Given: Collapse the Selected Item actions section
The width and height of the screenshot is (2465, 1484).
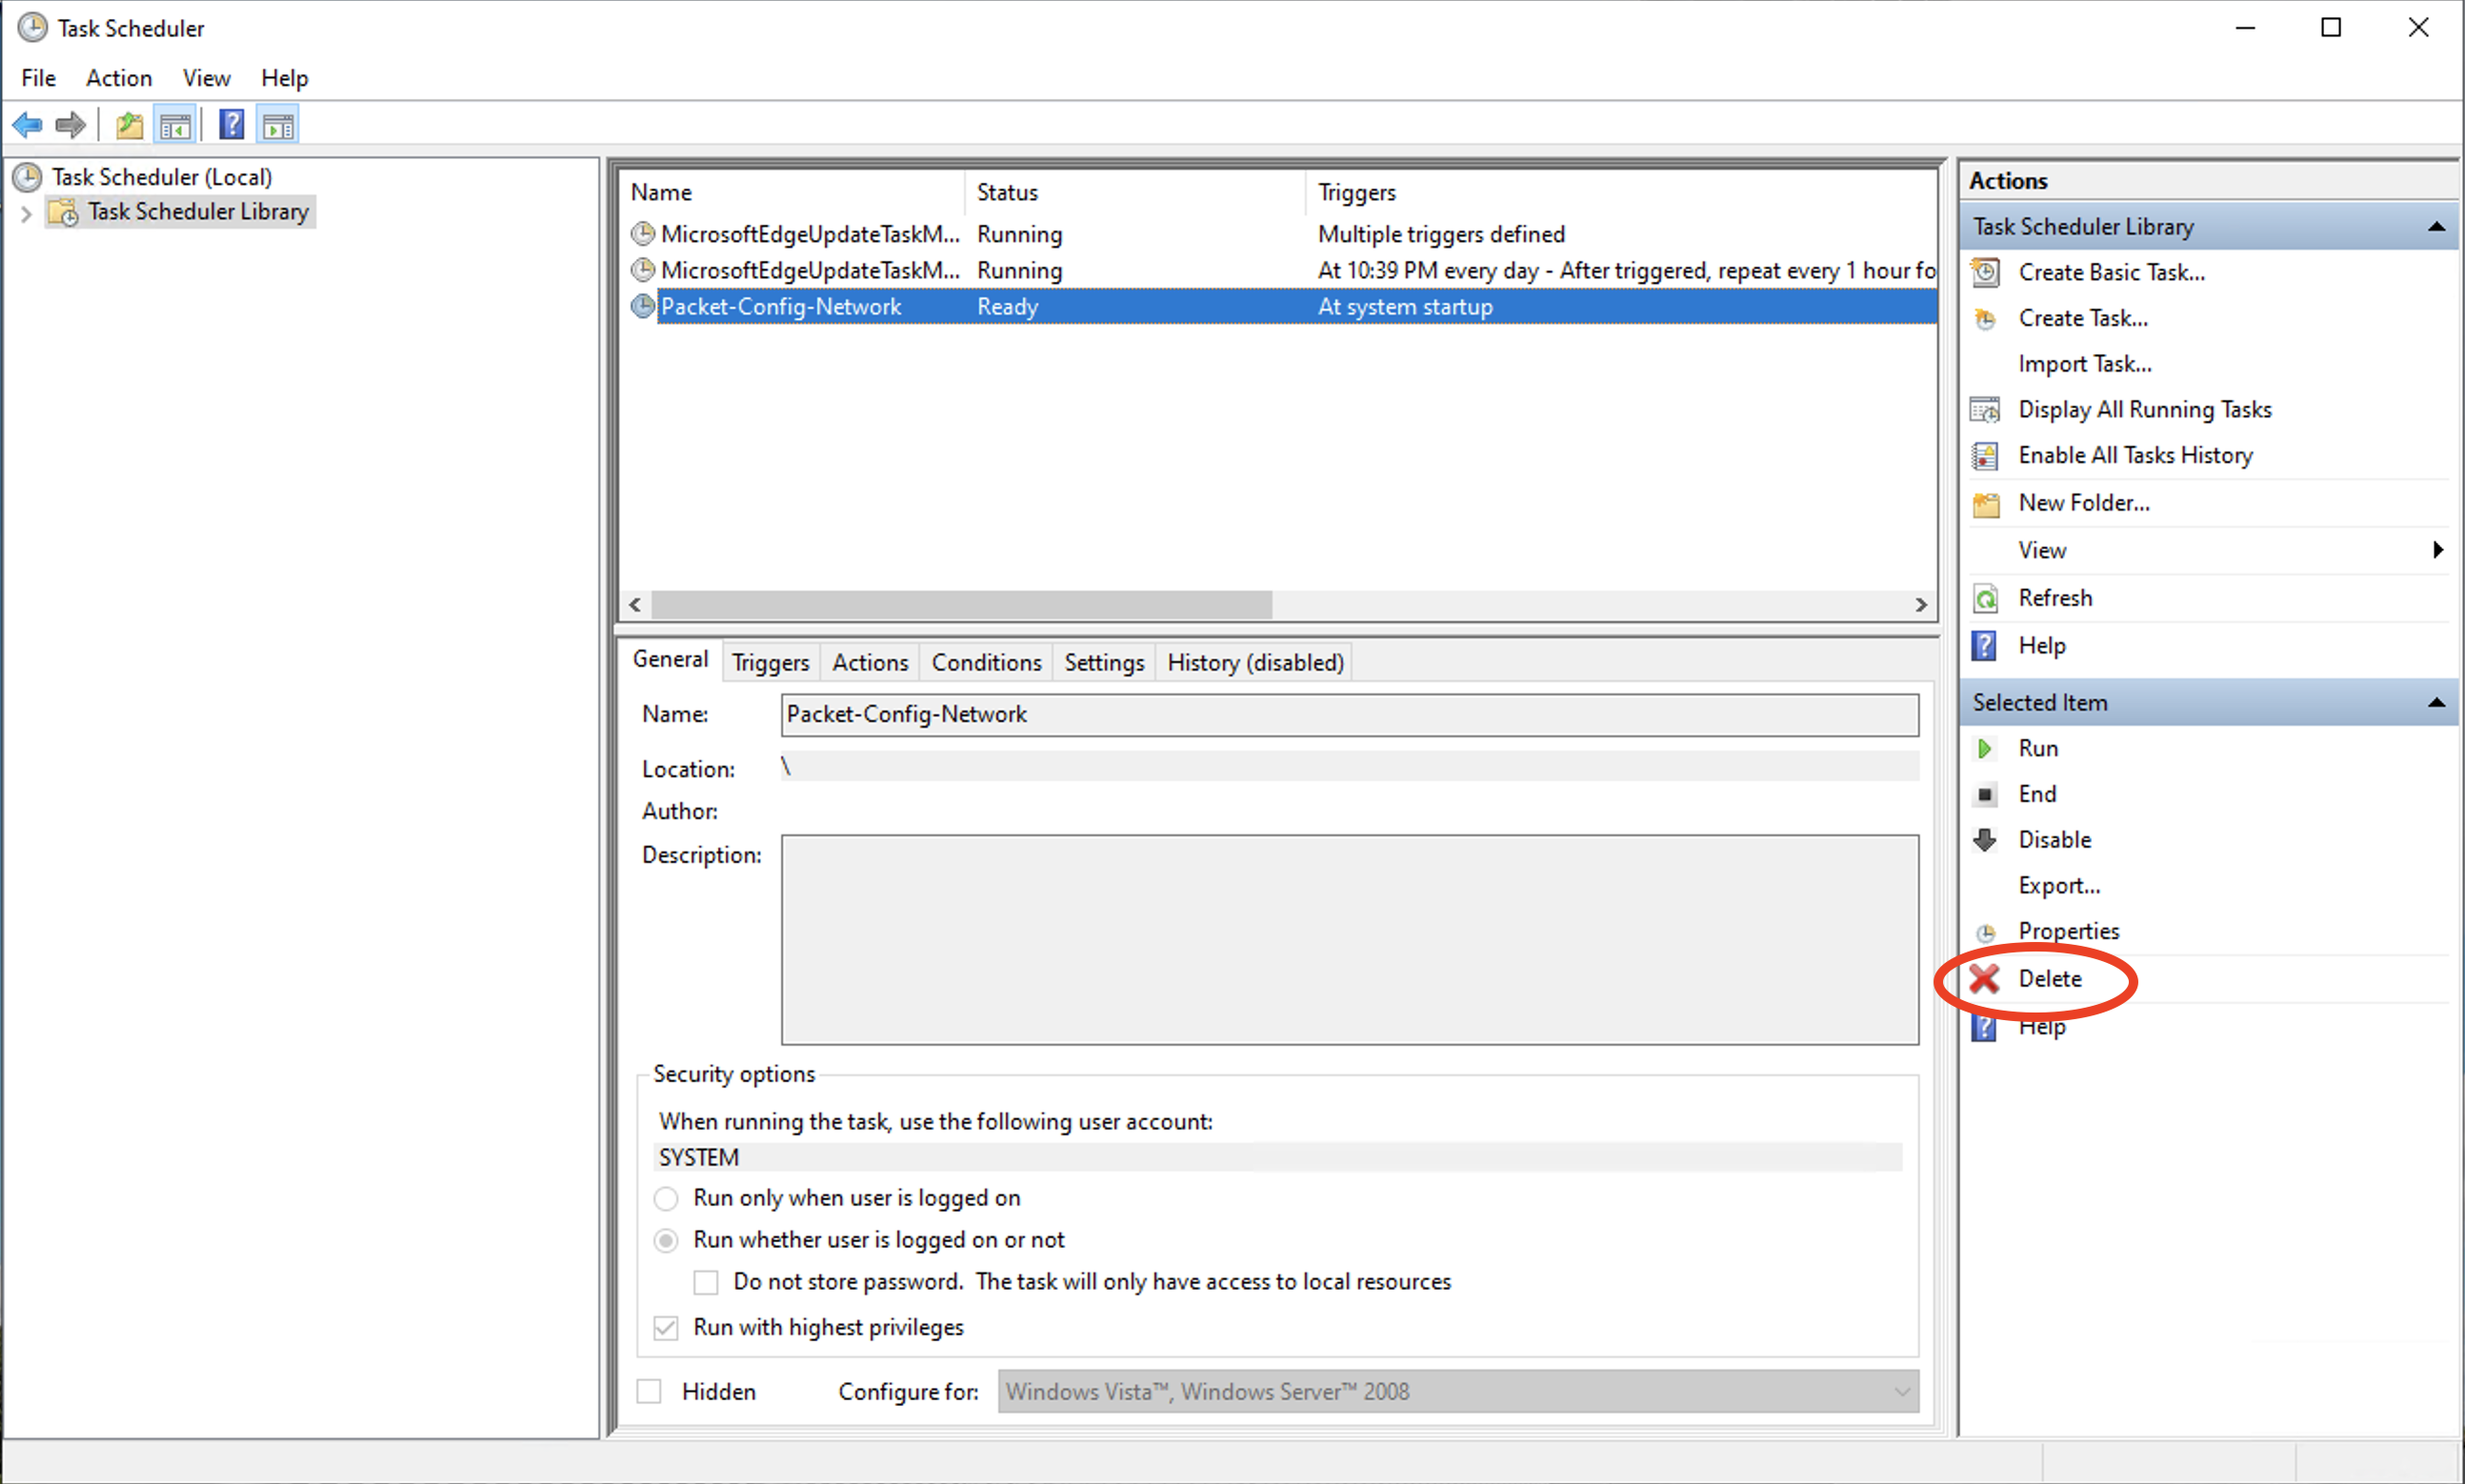Looking at the screenshot, I should (x=2437, y=703).
